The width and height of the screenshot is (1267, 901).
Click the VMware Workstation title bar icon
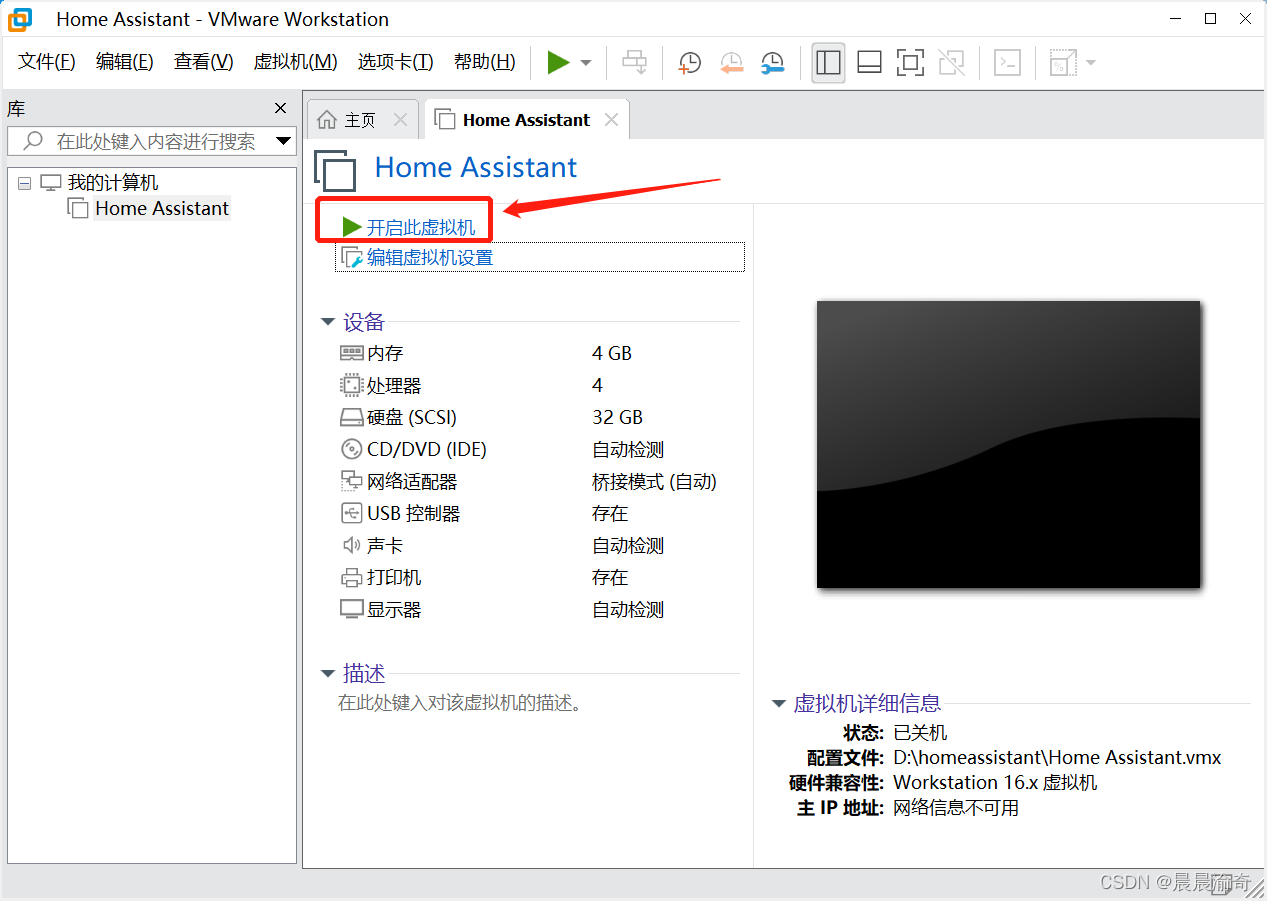(x=20, y=18)
